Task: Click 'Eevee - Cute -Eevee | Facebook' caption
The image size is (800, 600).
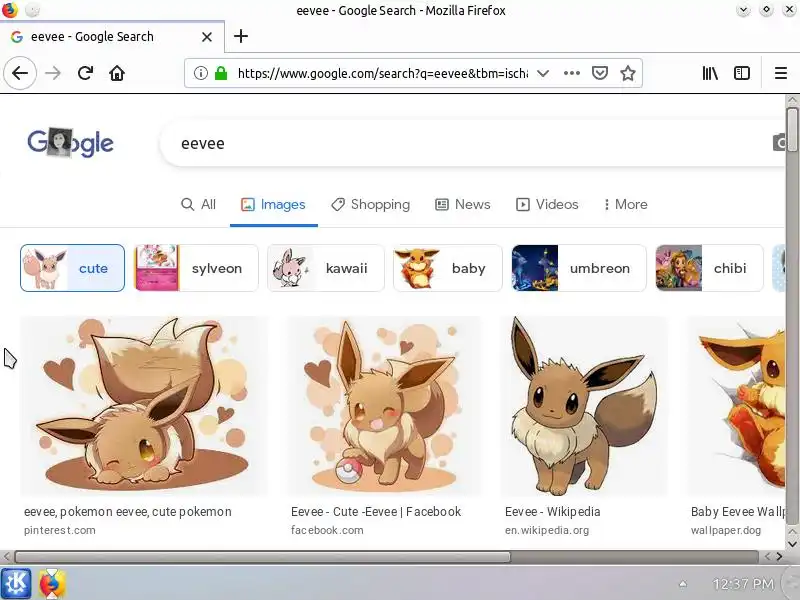Action: click(x=376, y=512)
